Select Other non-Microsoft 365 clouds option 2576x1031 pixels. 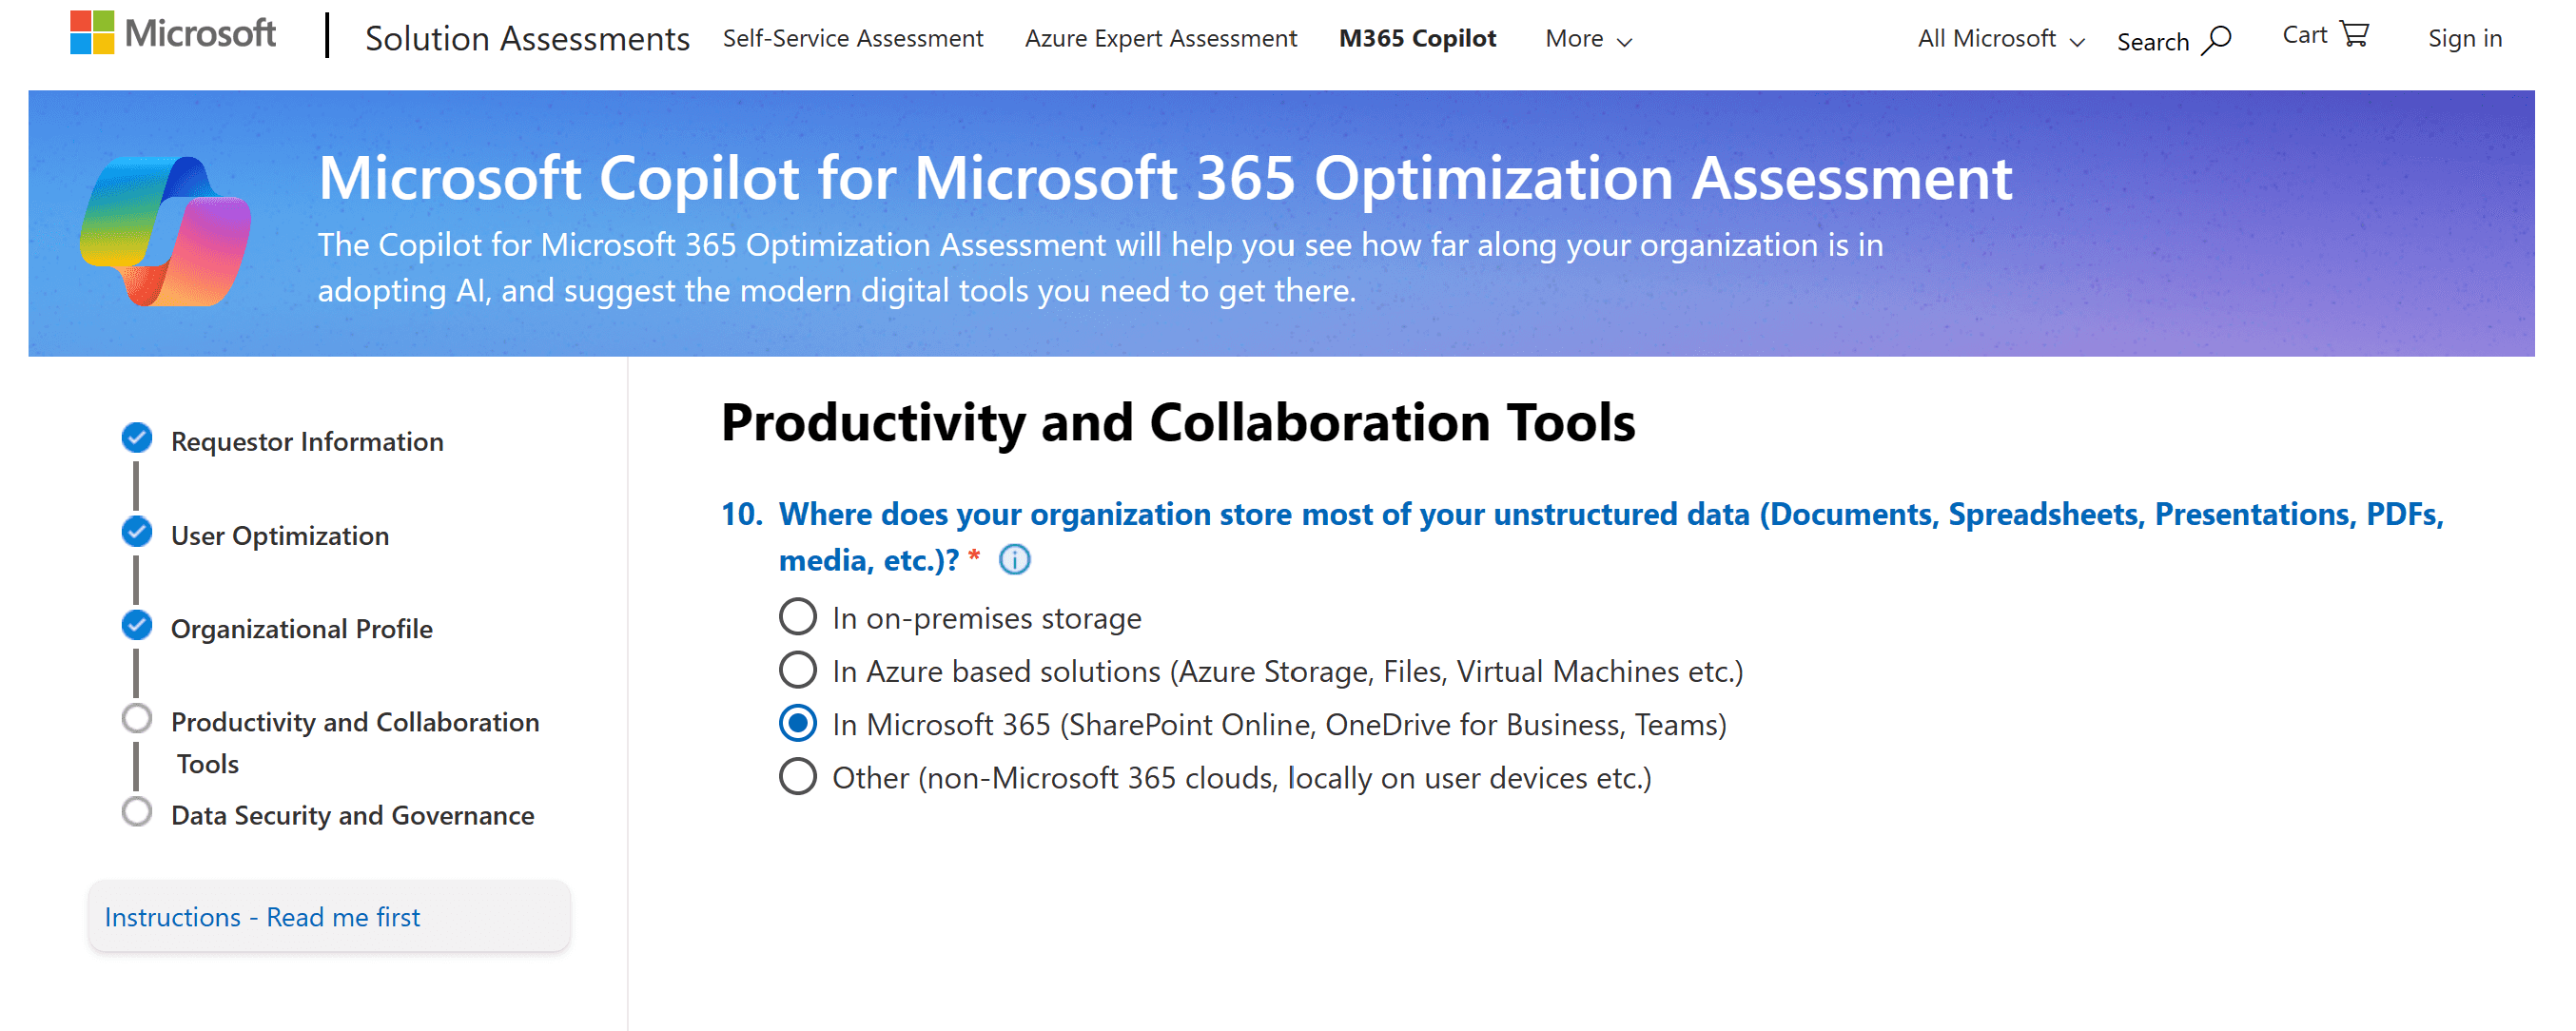tap(798, 776)
